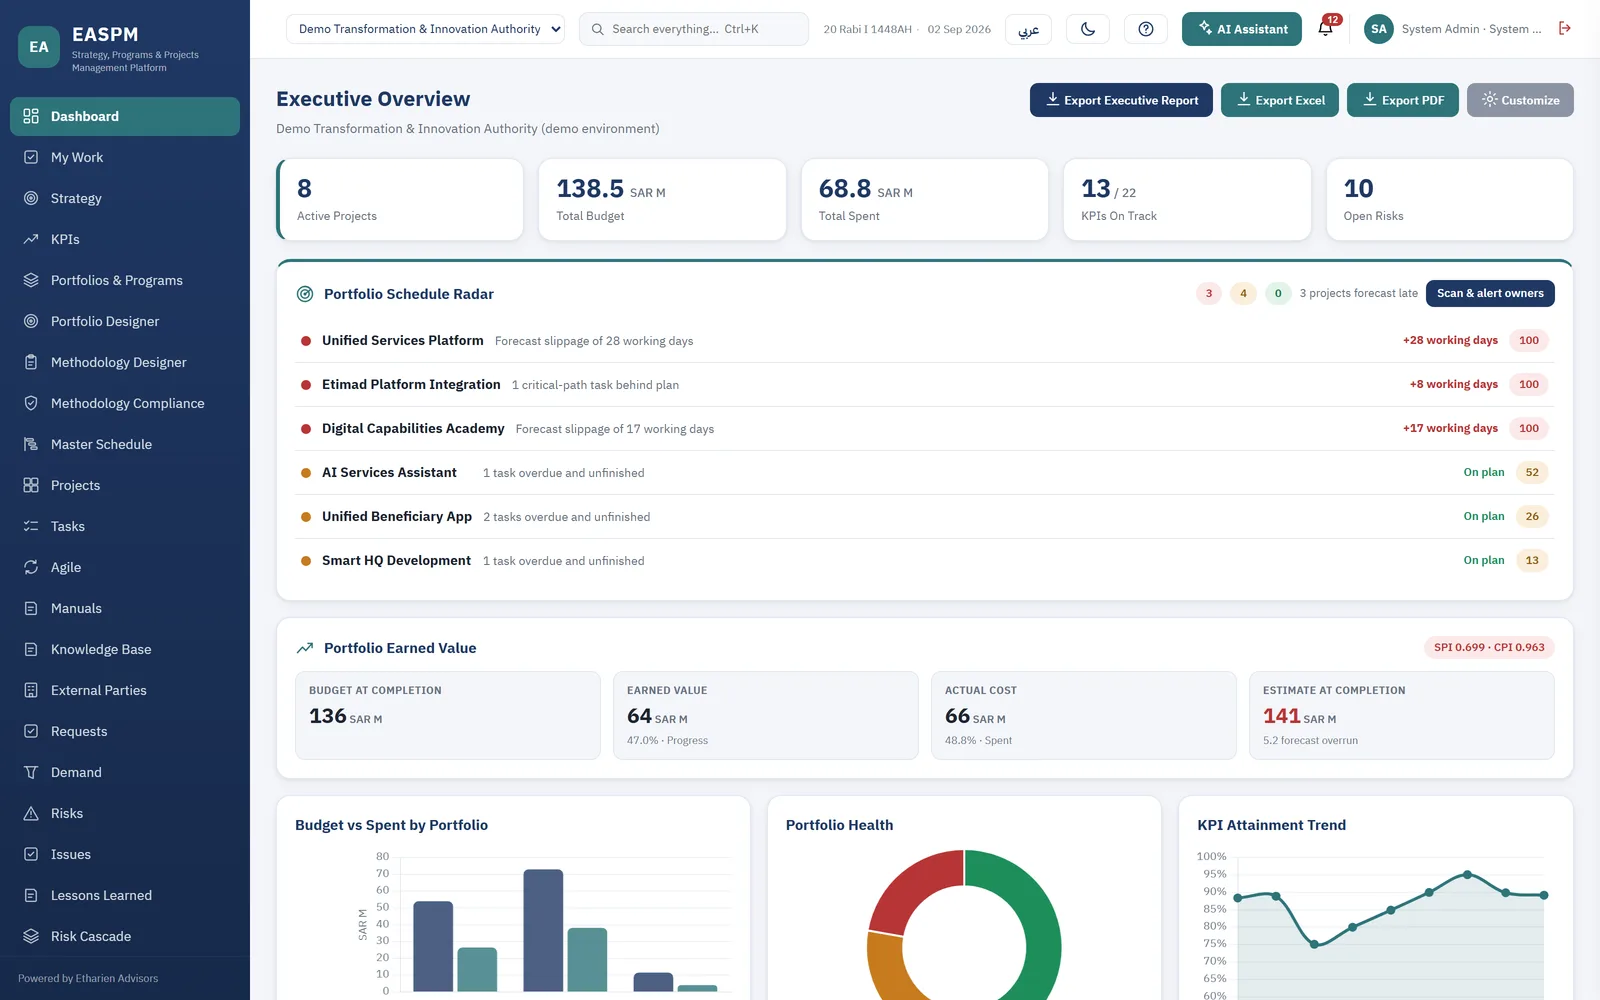This screenshot has height=1000, width=1600.
Task: Click the Portfolios & Programs layers icon
Action: [x=31, y=280]
